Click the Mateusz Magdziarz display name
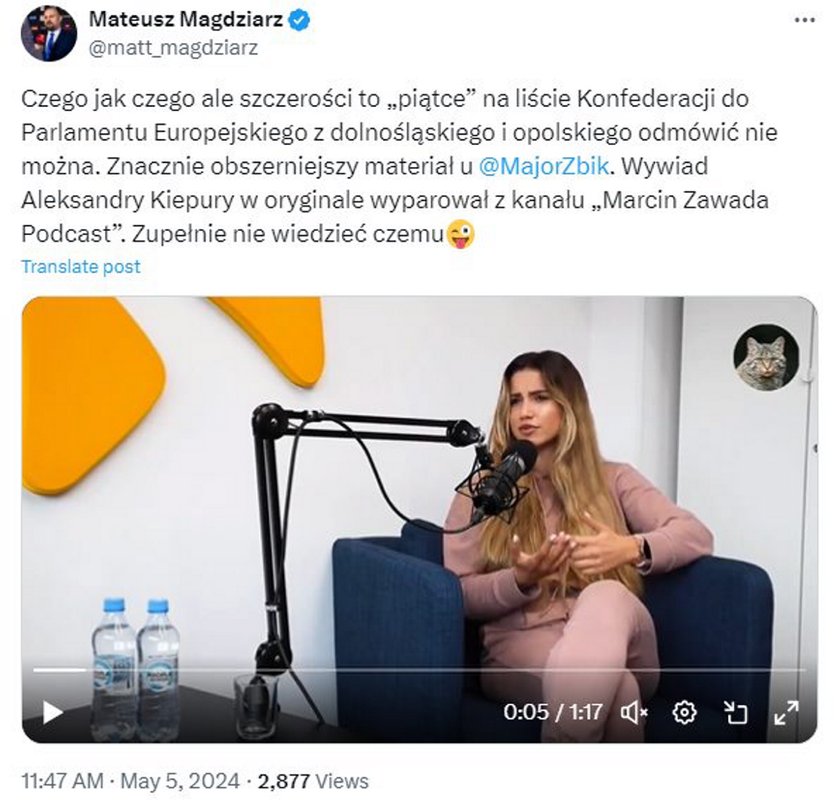The image size is (840, 804). [x=186, y=20]
